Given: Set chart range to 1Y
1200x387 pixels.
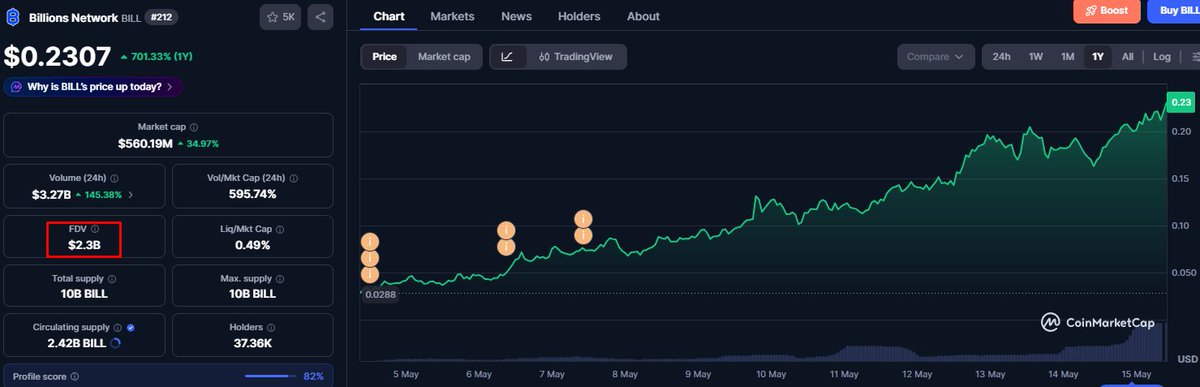Looking at the screenshot, I should (1098, 57).
